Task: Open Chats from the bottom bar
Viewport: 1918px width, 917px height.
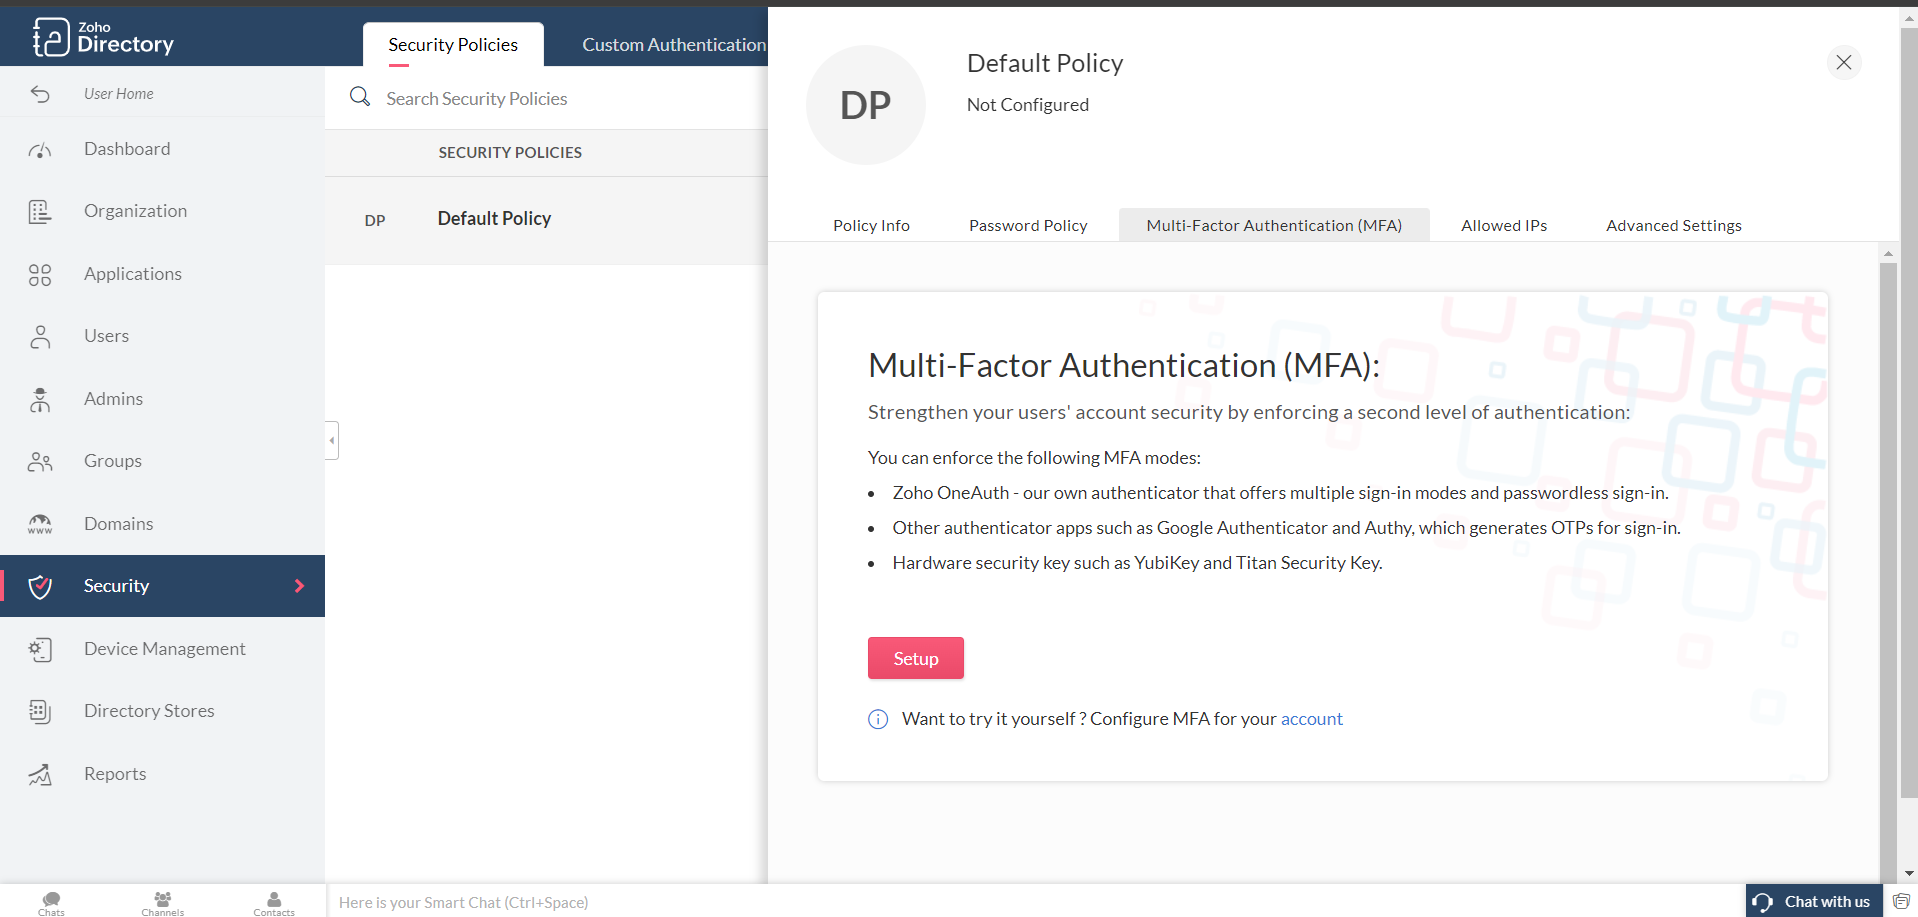Action: (51, 903)
